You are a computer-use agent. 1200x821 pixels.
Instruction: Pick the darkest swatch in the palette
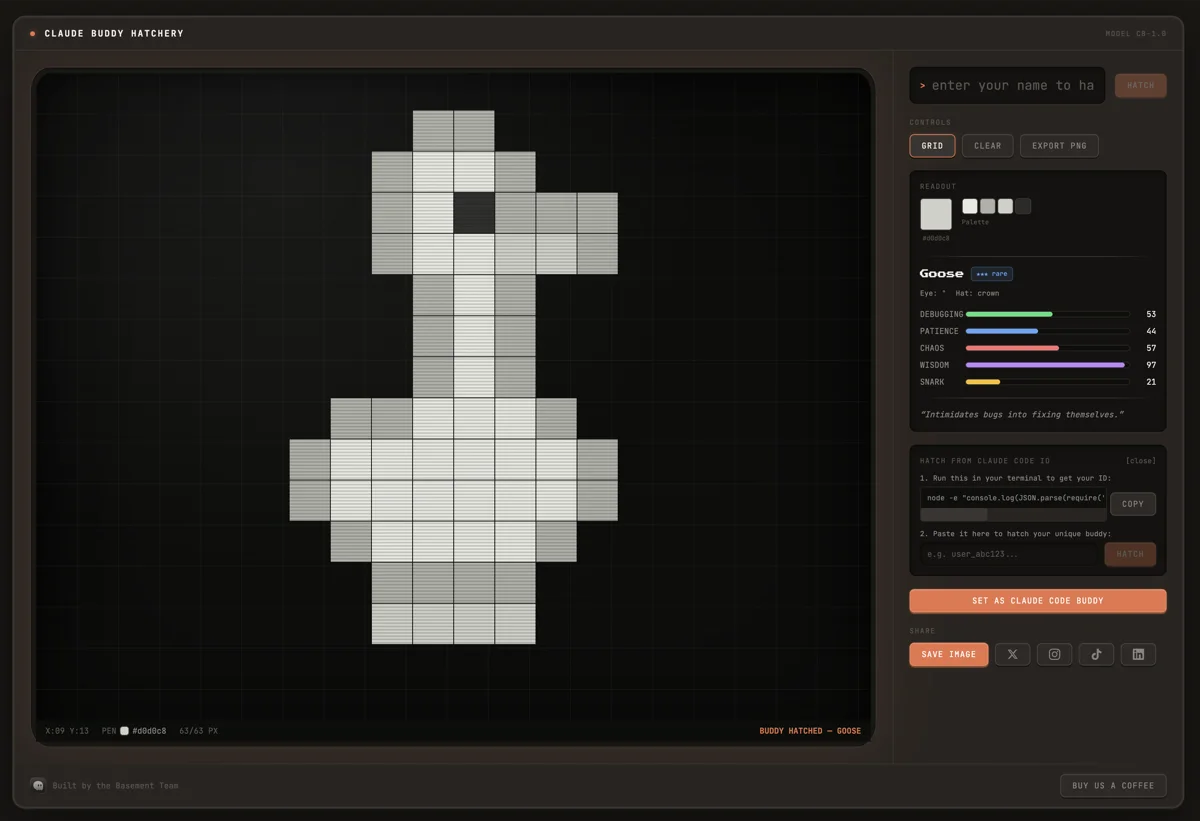[x=1023, y=206]
